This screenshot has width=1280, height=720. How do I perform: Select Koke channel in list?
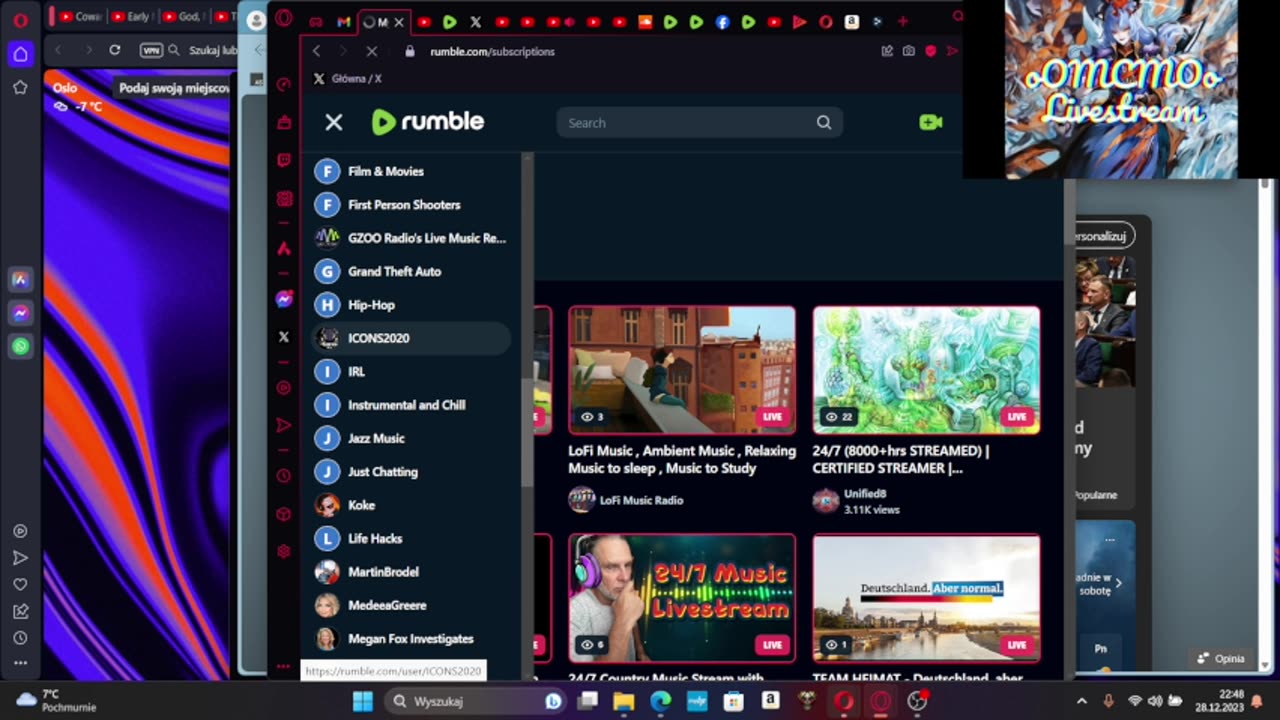(412, 505)
